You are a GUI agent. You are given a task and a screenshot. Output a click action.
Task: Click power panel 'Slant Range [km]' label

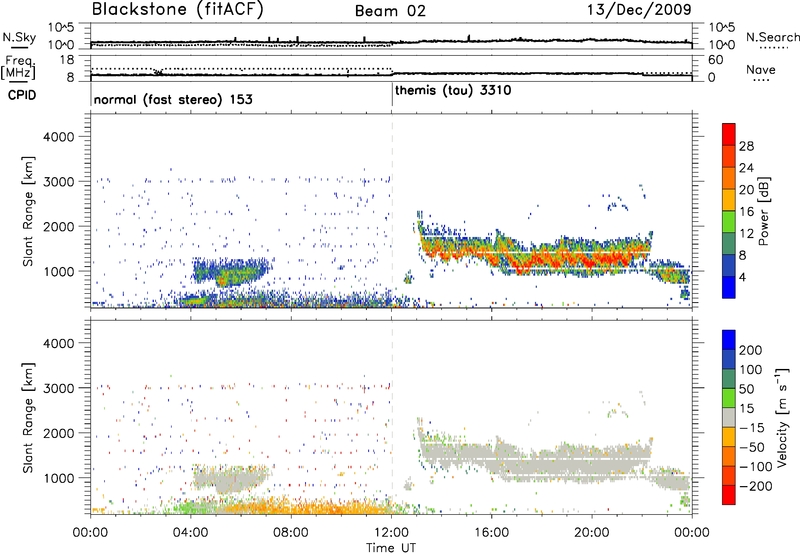coord(28,211)
